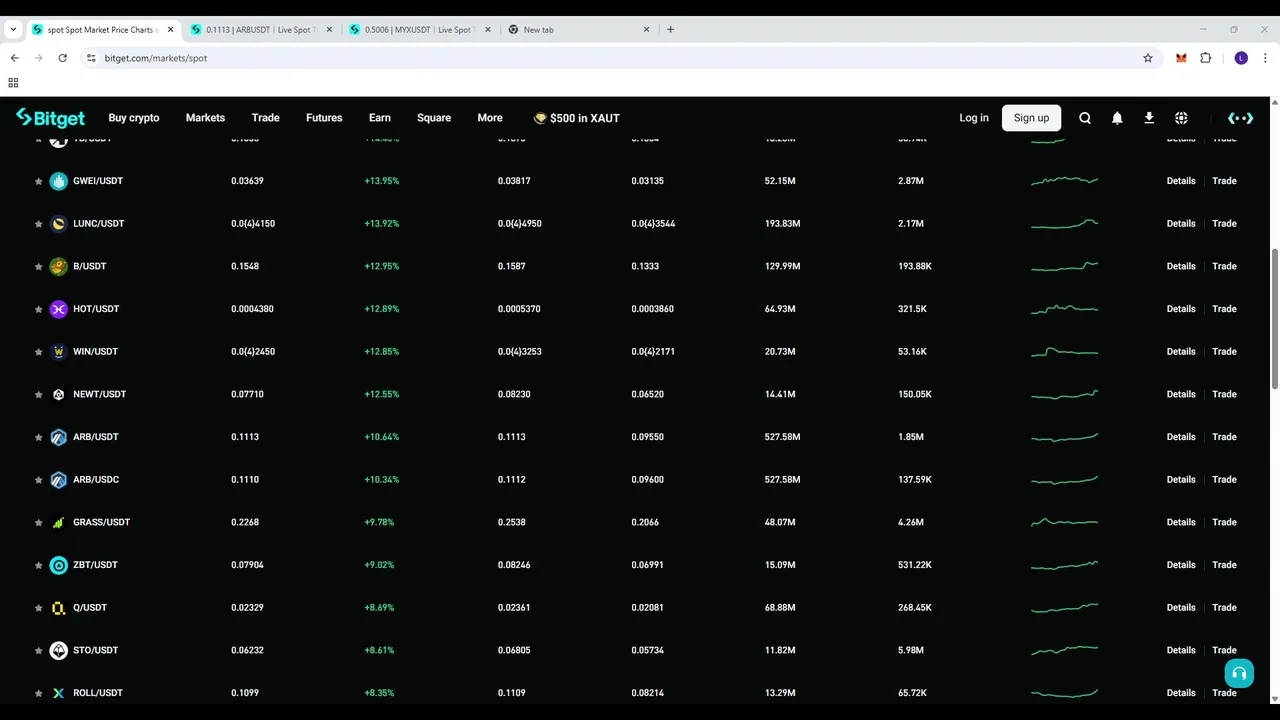
Task: Switch to the ARBUSDT browser tab
Action: pyautogui.click(x=262, y=29)
